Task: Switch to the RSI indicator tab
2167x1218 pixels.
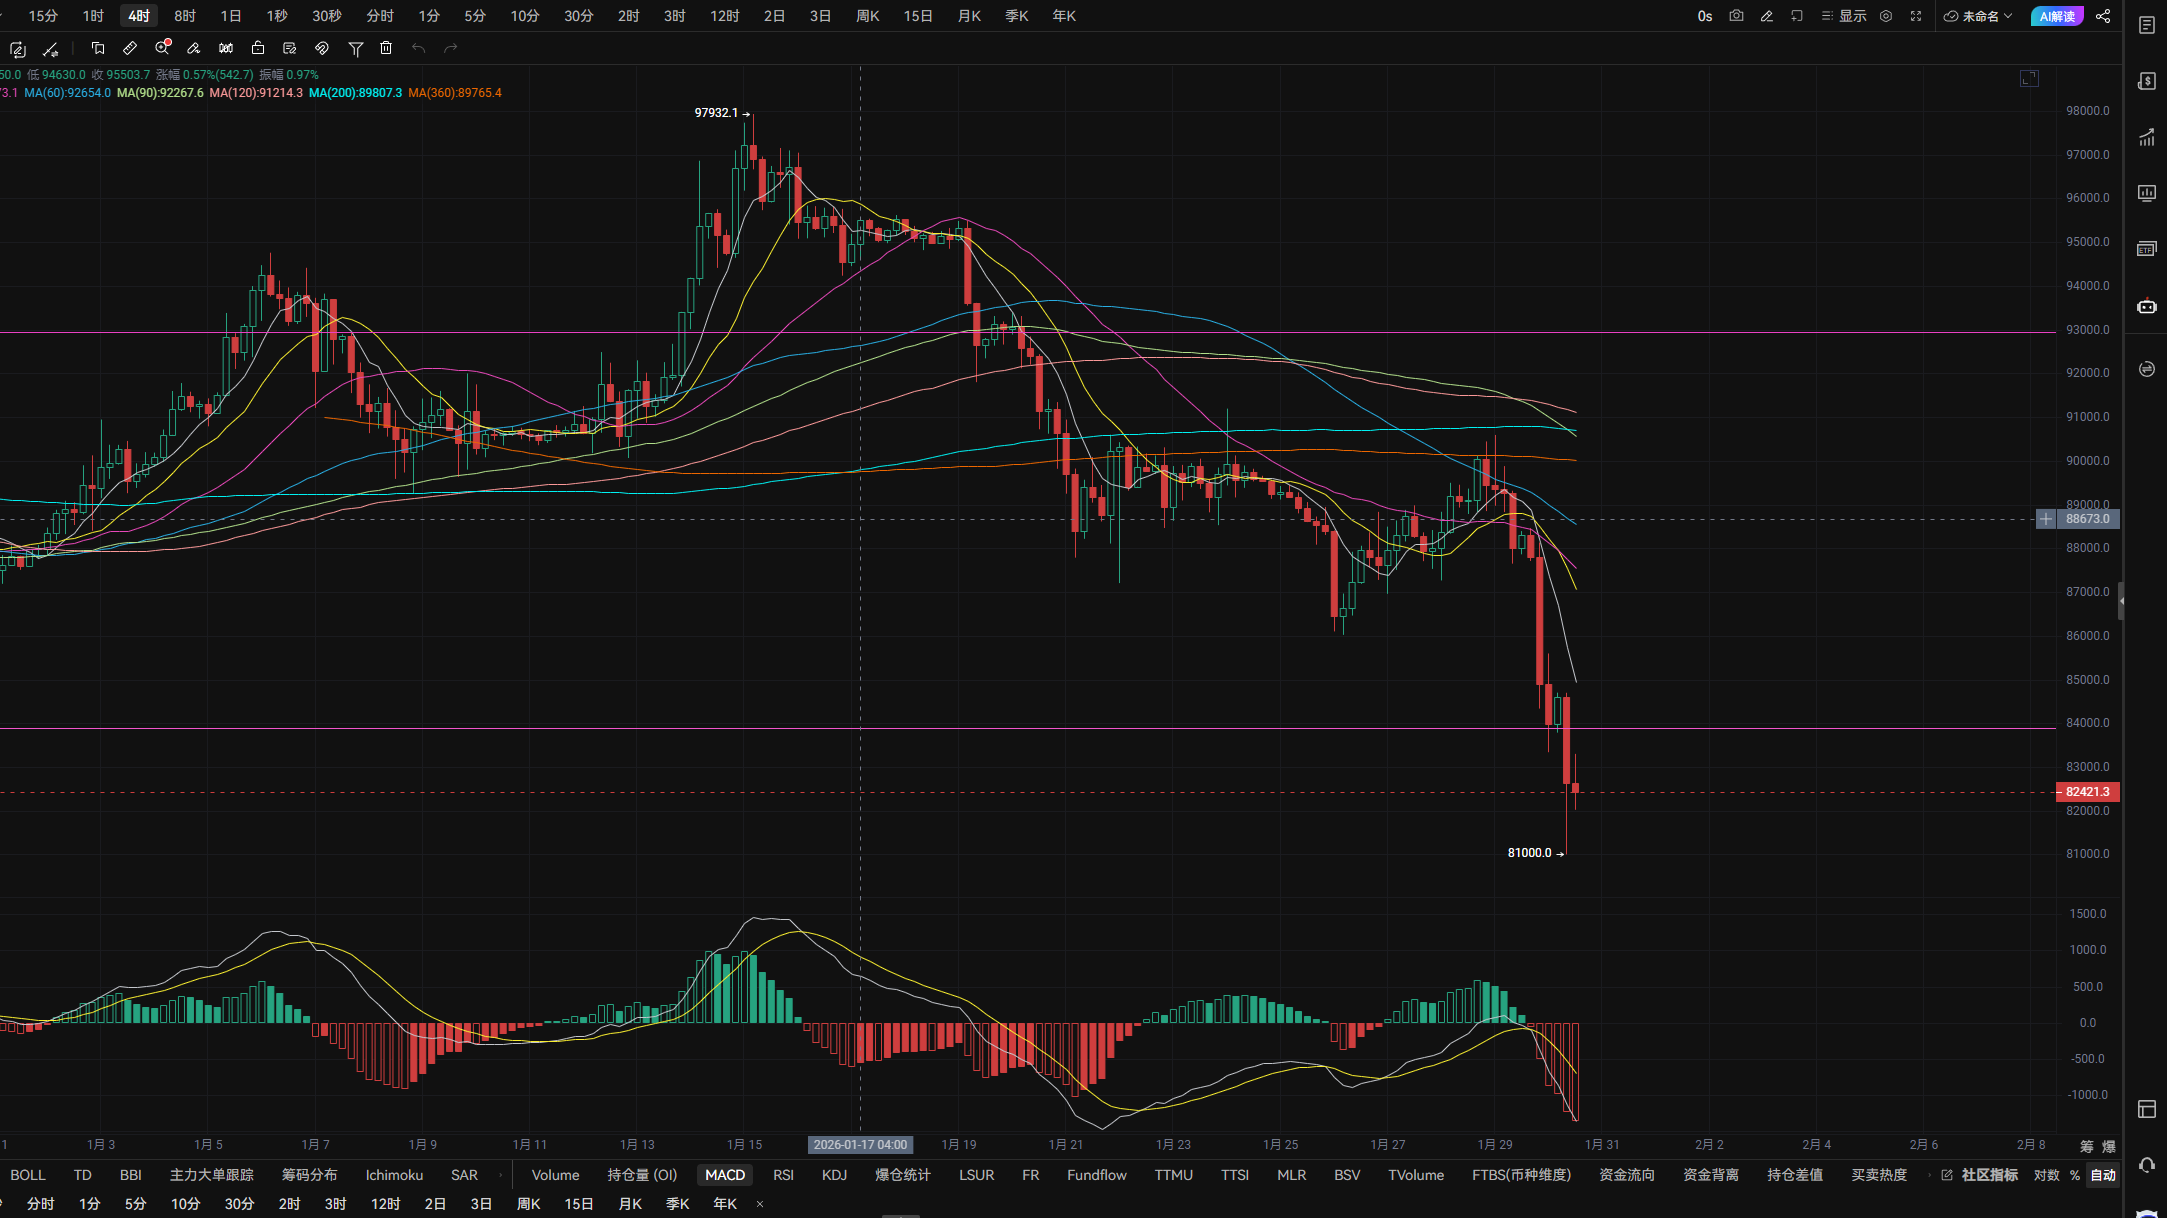Action: pyautogui.click(x=783, y=1175)
